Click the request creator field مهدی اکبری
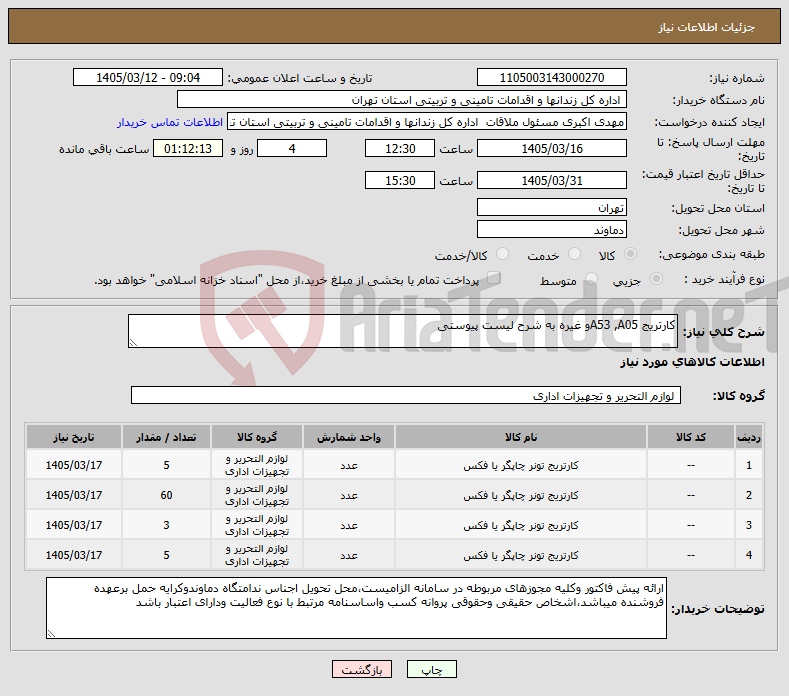 pyautogui.click(x=427, y=122)
